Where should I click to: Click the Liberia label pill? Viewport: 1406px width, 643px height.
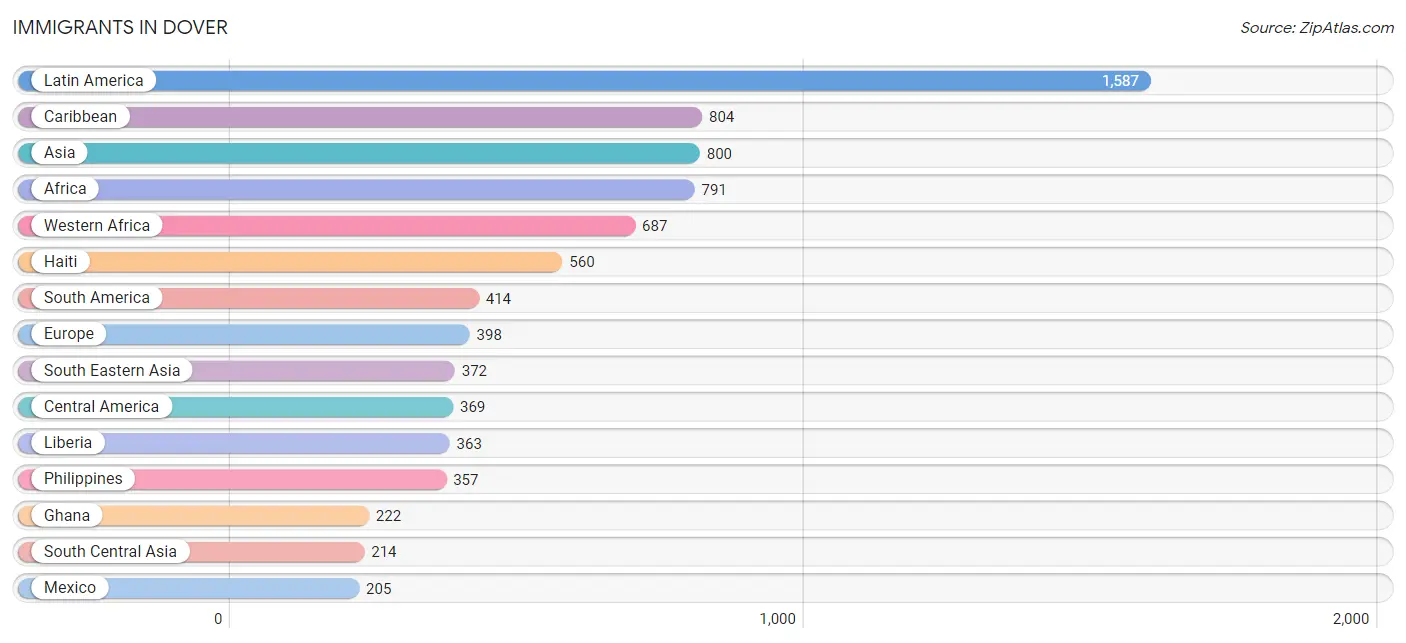point(68,443)
